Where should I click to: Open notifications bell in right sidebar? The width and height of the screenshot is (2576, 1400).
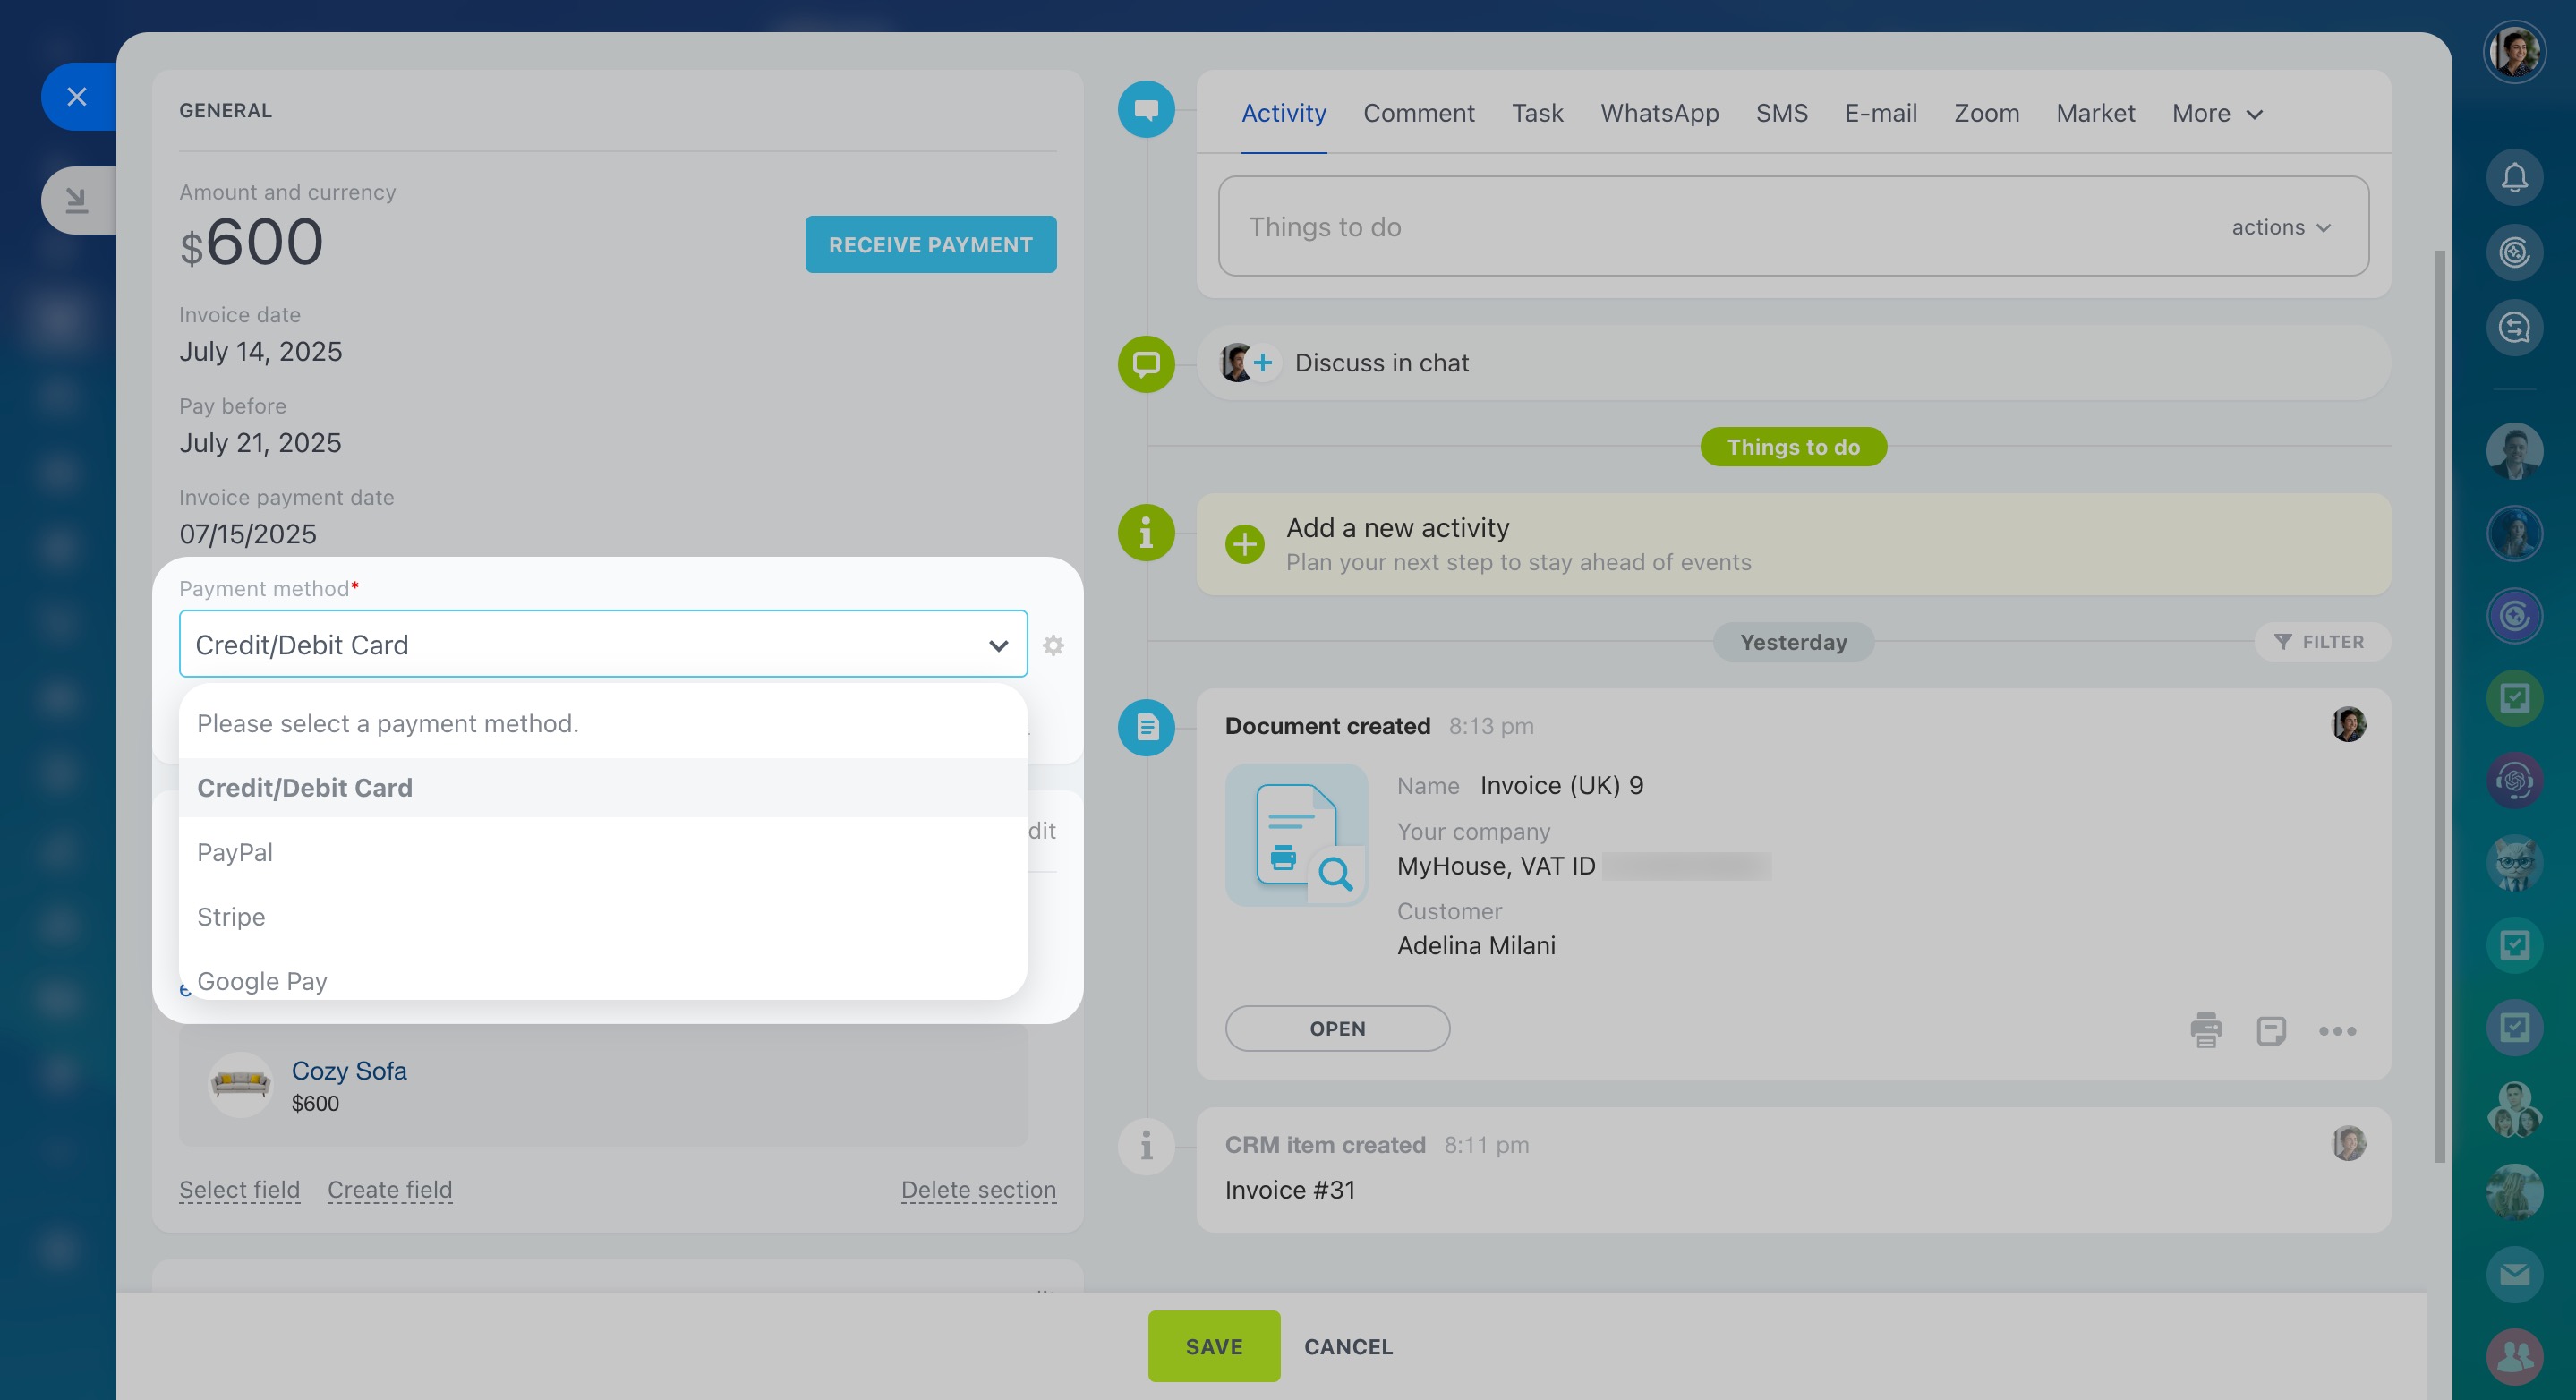(2514, 178)
